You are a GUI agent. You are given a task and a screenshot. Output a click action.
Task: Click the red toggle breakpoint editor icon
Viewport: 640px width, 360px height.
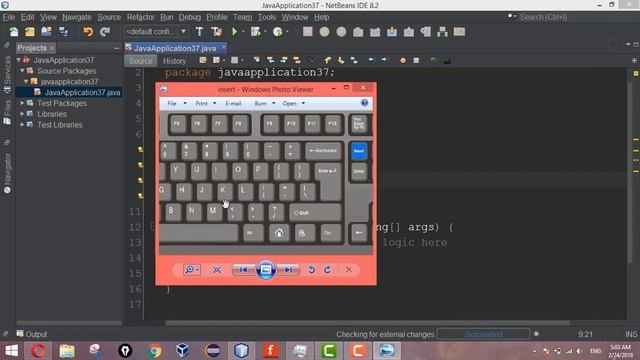click(403, 60)
